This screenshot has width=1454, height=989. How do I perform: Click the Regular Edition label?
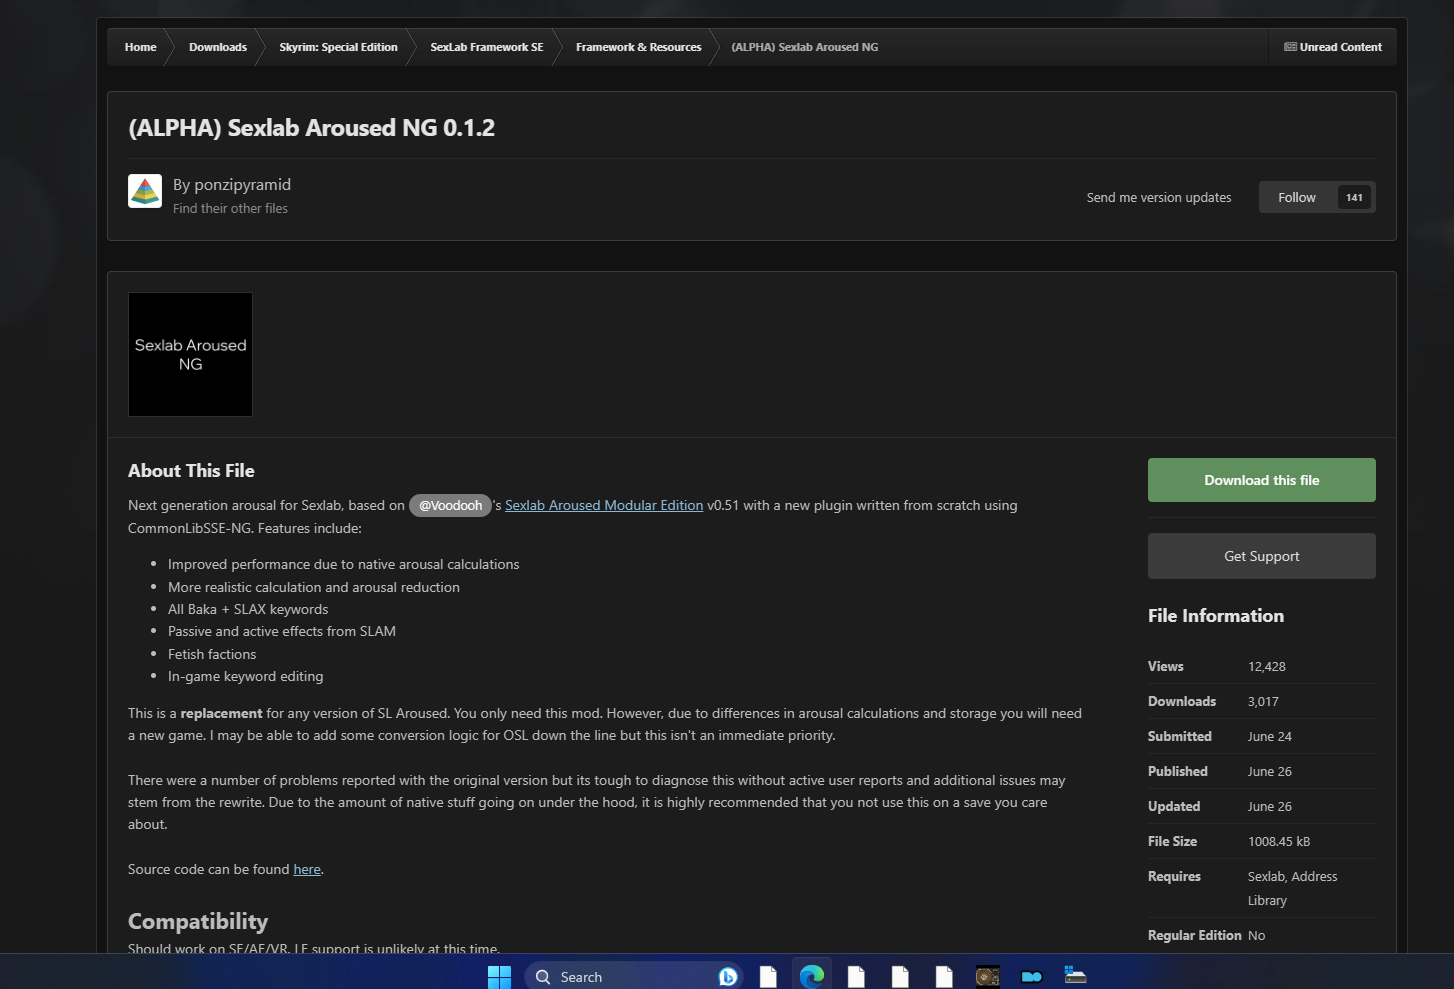coord(1195,935)
